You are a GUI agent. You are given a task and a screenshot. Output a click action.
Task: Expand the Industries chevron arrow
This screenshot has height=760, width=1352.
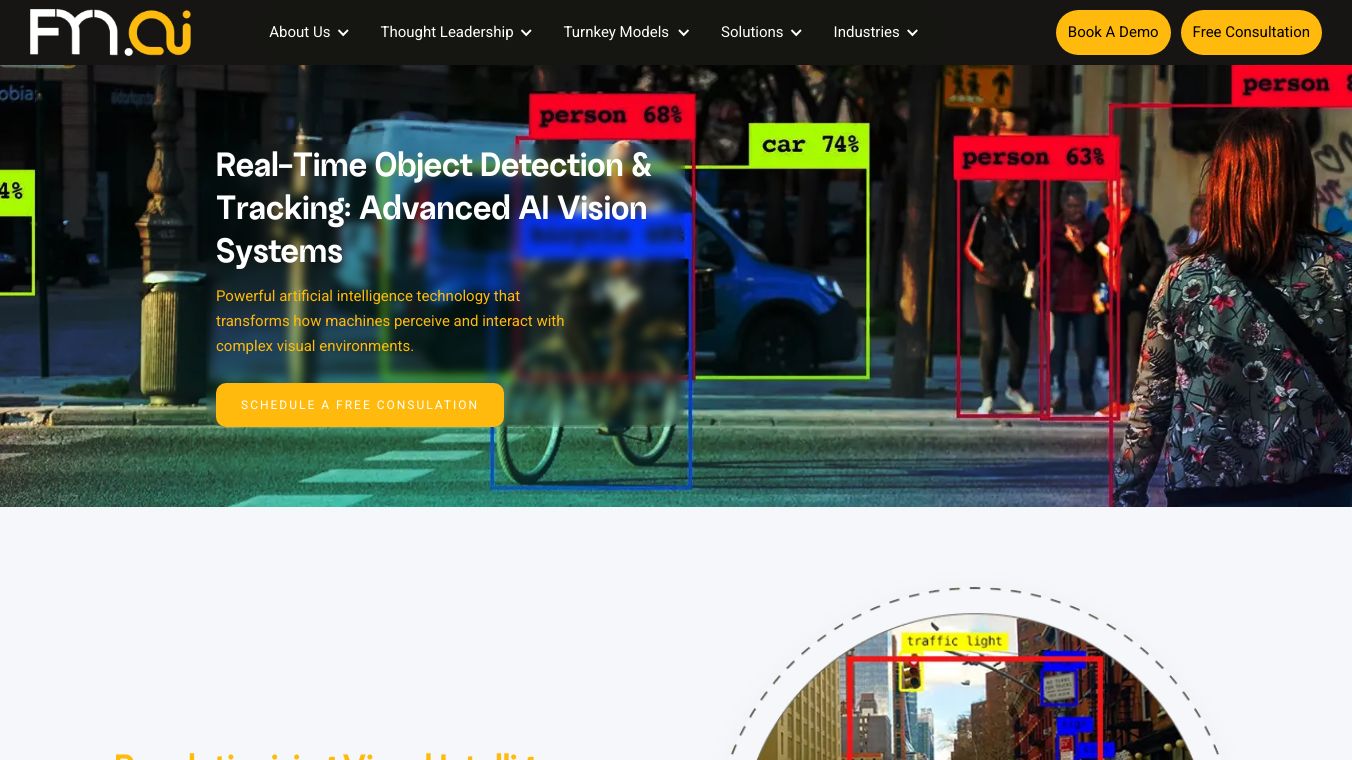tap(912, 33)
